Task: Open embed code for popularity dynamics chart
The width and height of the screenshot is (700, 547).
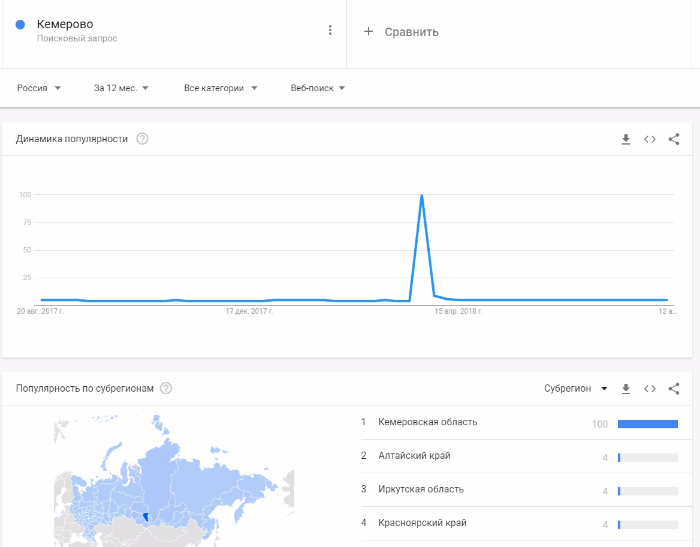Action: [650, 139]
